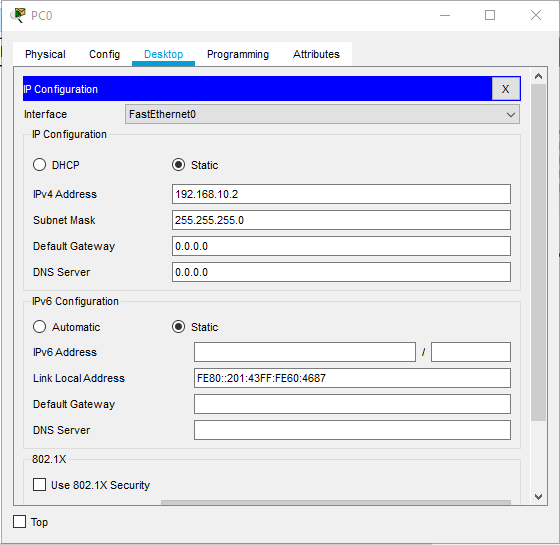560x545 pixels.
Task: Close the PC0 window
Action: [x=536, y=15]
